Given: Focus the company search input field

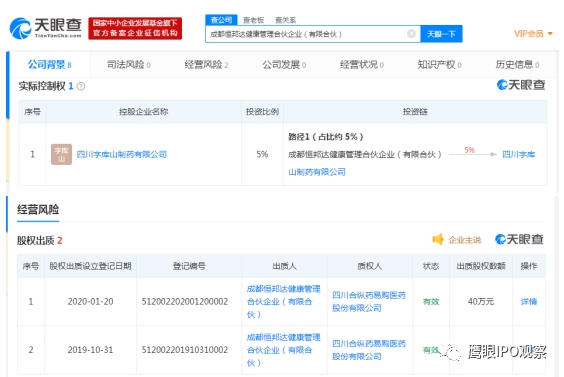Looking at the screenshot, I should coord(313,34).
